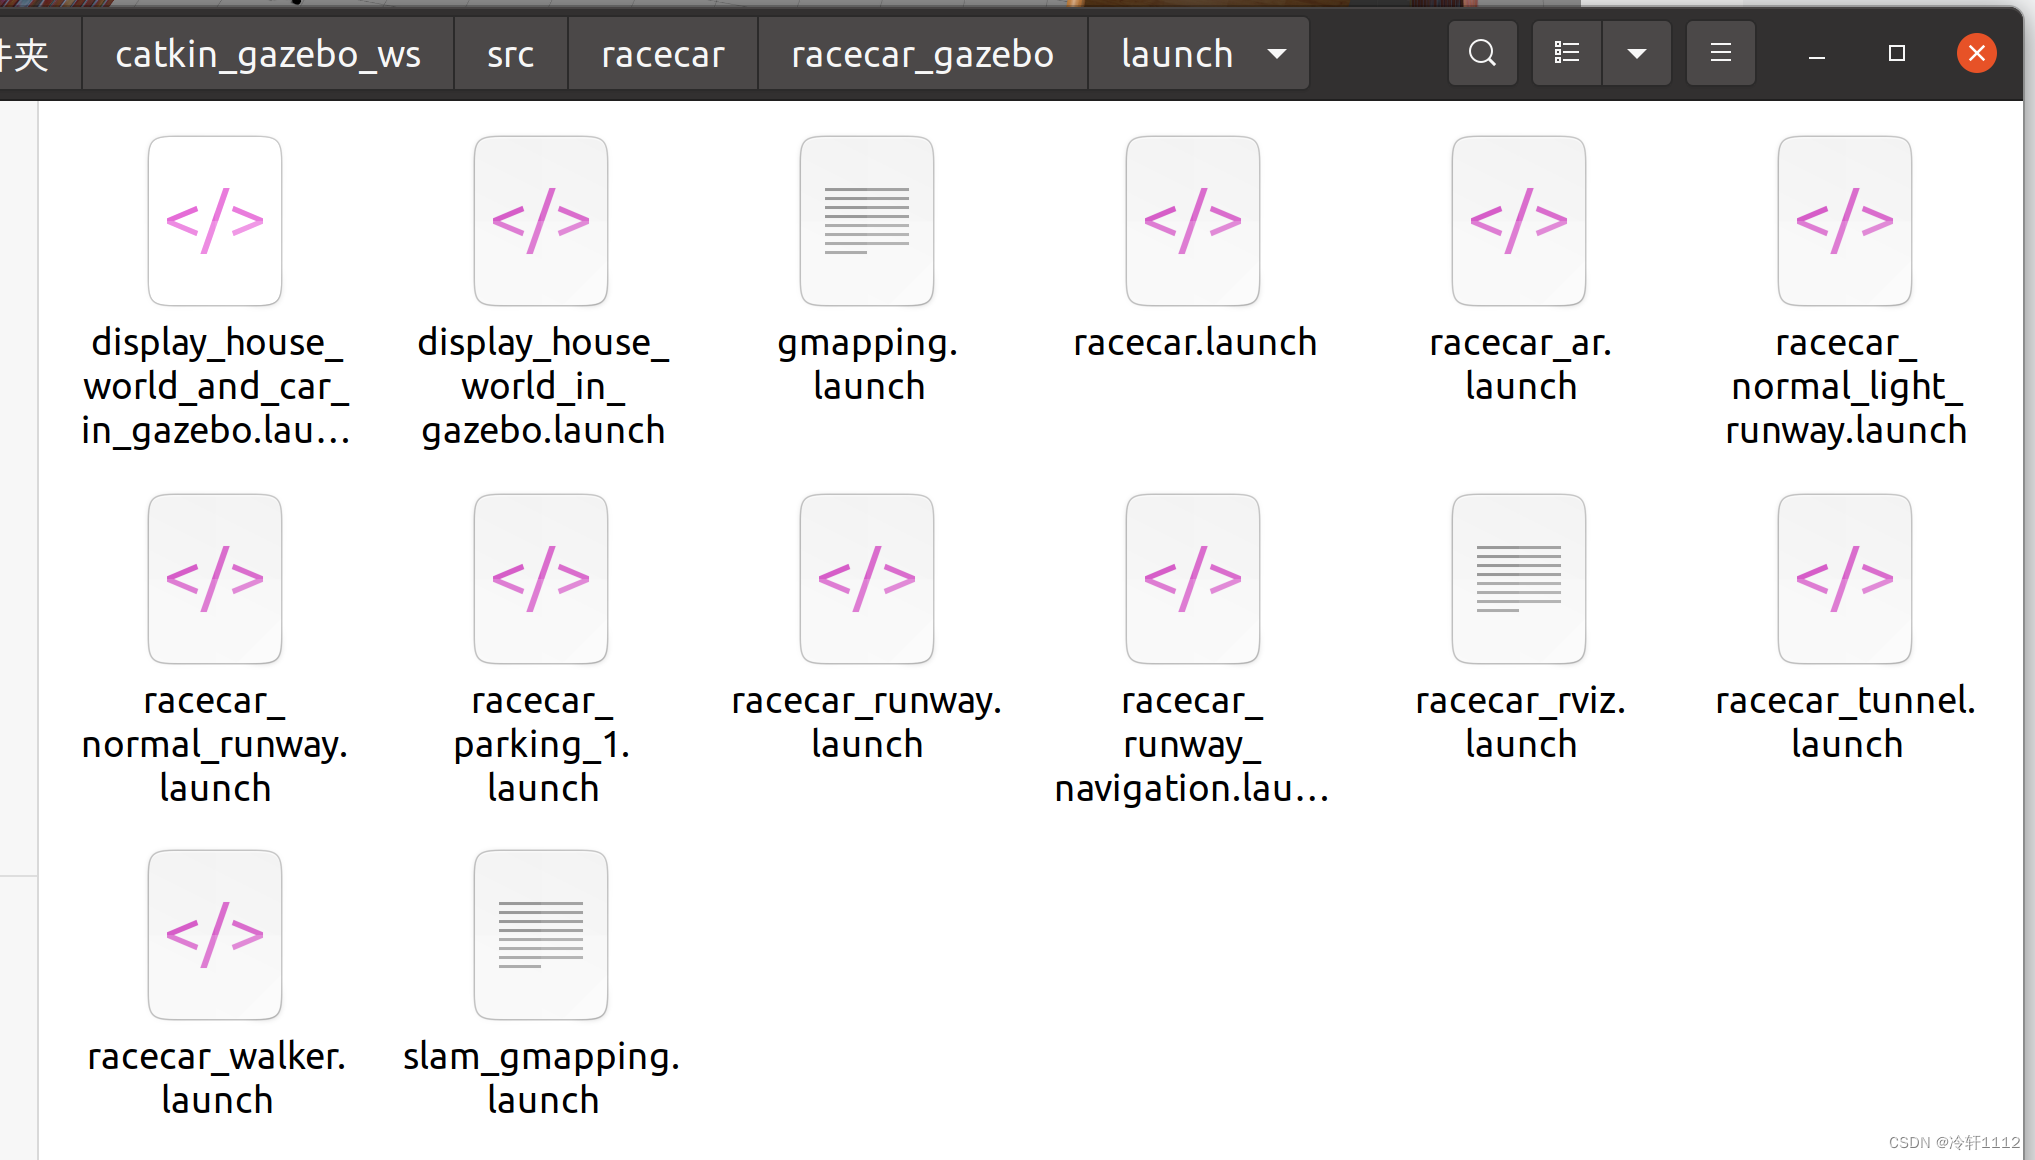Screen dimensions: 2035x1160
Task: Select racecar_tunnel.launch file
Action: coord(1844,579)
